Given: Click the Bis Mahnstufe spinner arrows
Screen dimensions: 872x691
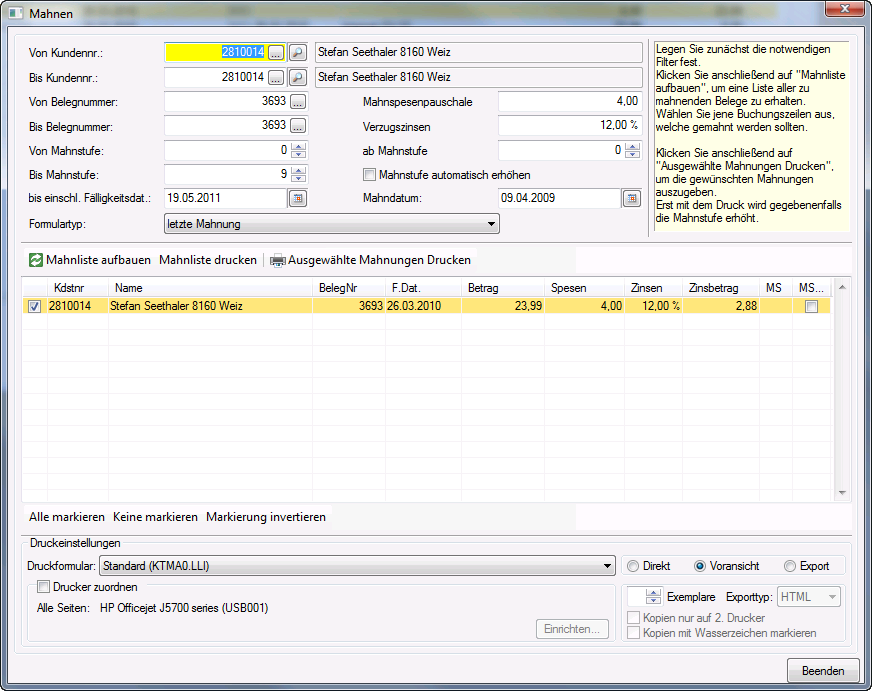Looking at the screenshot, I should coord(298,174).
